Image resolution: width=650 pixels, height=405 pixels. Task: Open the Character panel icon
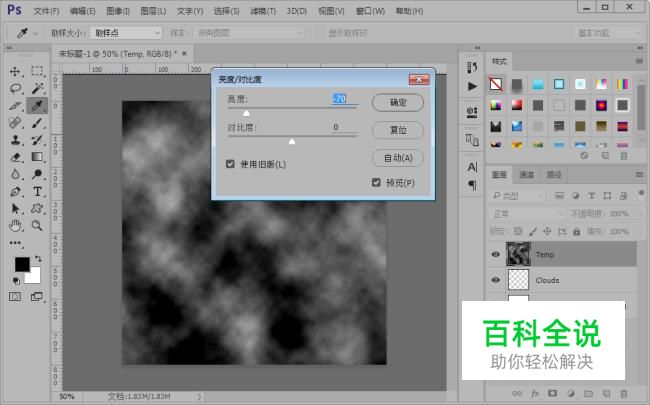coord(472,167)
